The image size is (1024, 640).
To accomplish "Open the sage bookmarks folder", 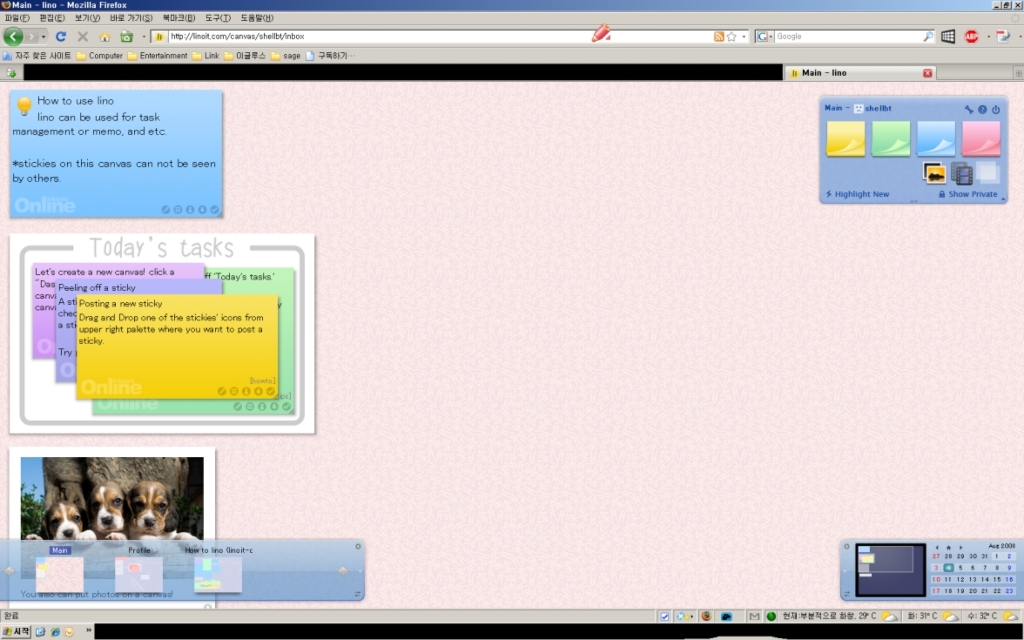I will 285,56.
